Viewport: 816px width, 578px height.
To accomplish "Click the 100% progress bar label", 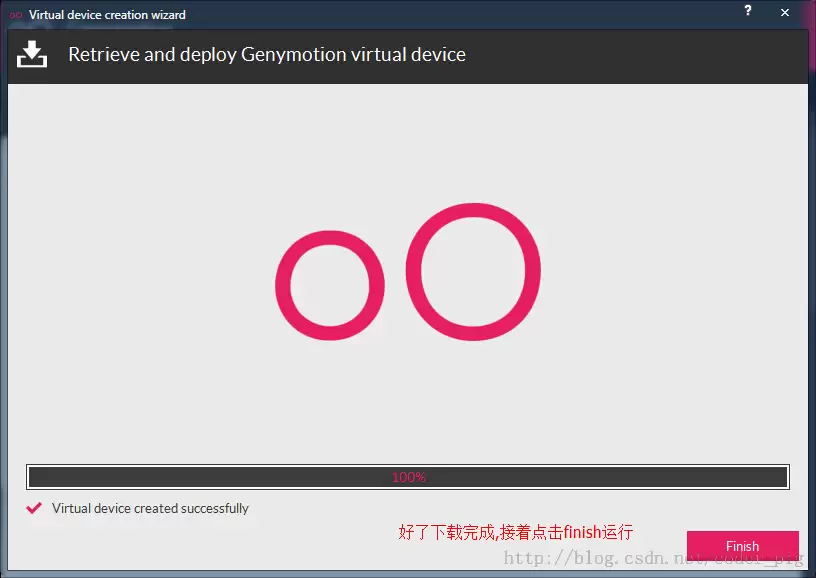I will coord(409,477).
